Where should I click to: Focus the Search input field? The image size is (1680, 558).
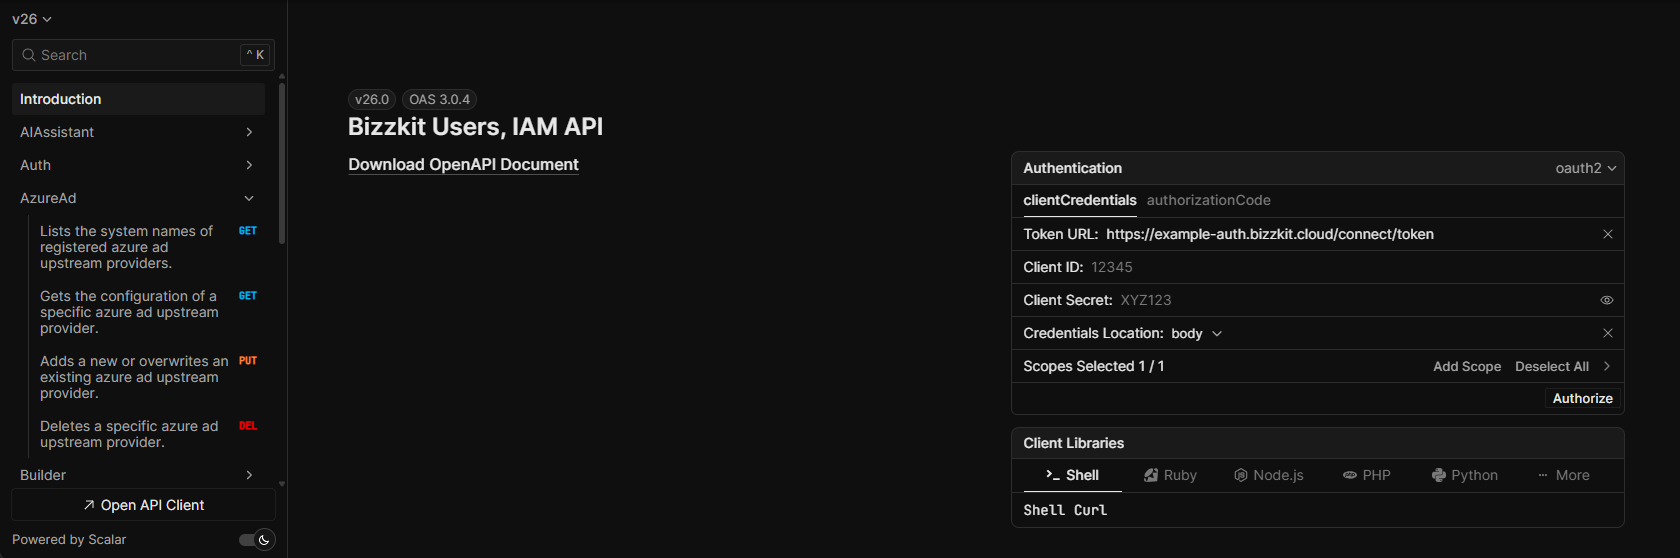click(143, 55)
